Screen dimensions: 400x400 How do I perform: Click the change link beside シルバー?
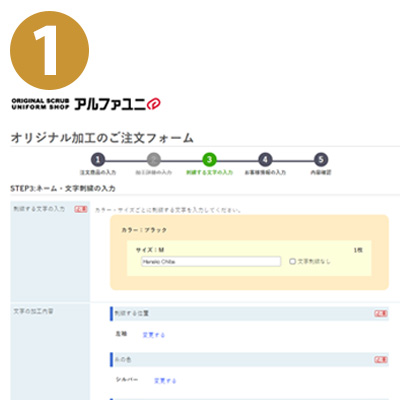click(x=165, y=381)
